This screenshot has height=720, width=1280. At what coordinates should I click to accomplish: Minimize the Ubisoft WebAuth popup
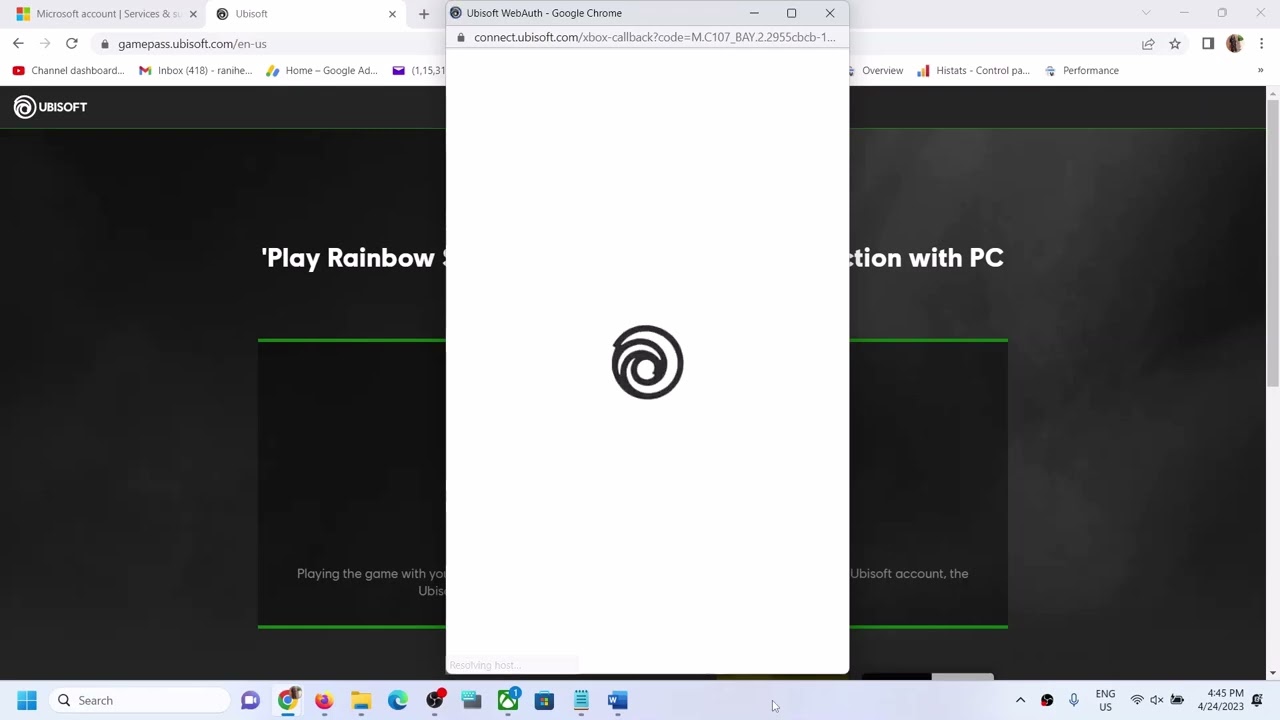[x=754, y=13]
